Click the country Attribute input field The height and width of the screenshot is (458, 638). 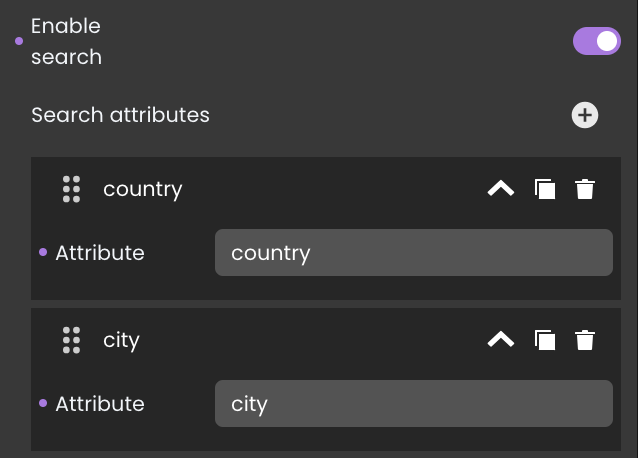click(414, 253)
